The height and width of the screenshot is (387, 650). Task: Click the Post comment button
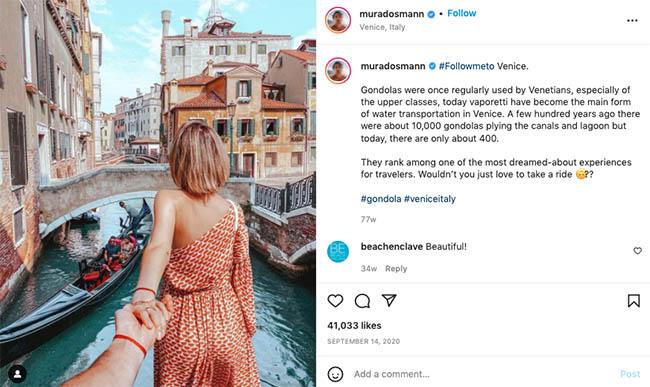point(630,374)
